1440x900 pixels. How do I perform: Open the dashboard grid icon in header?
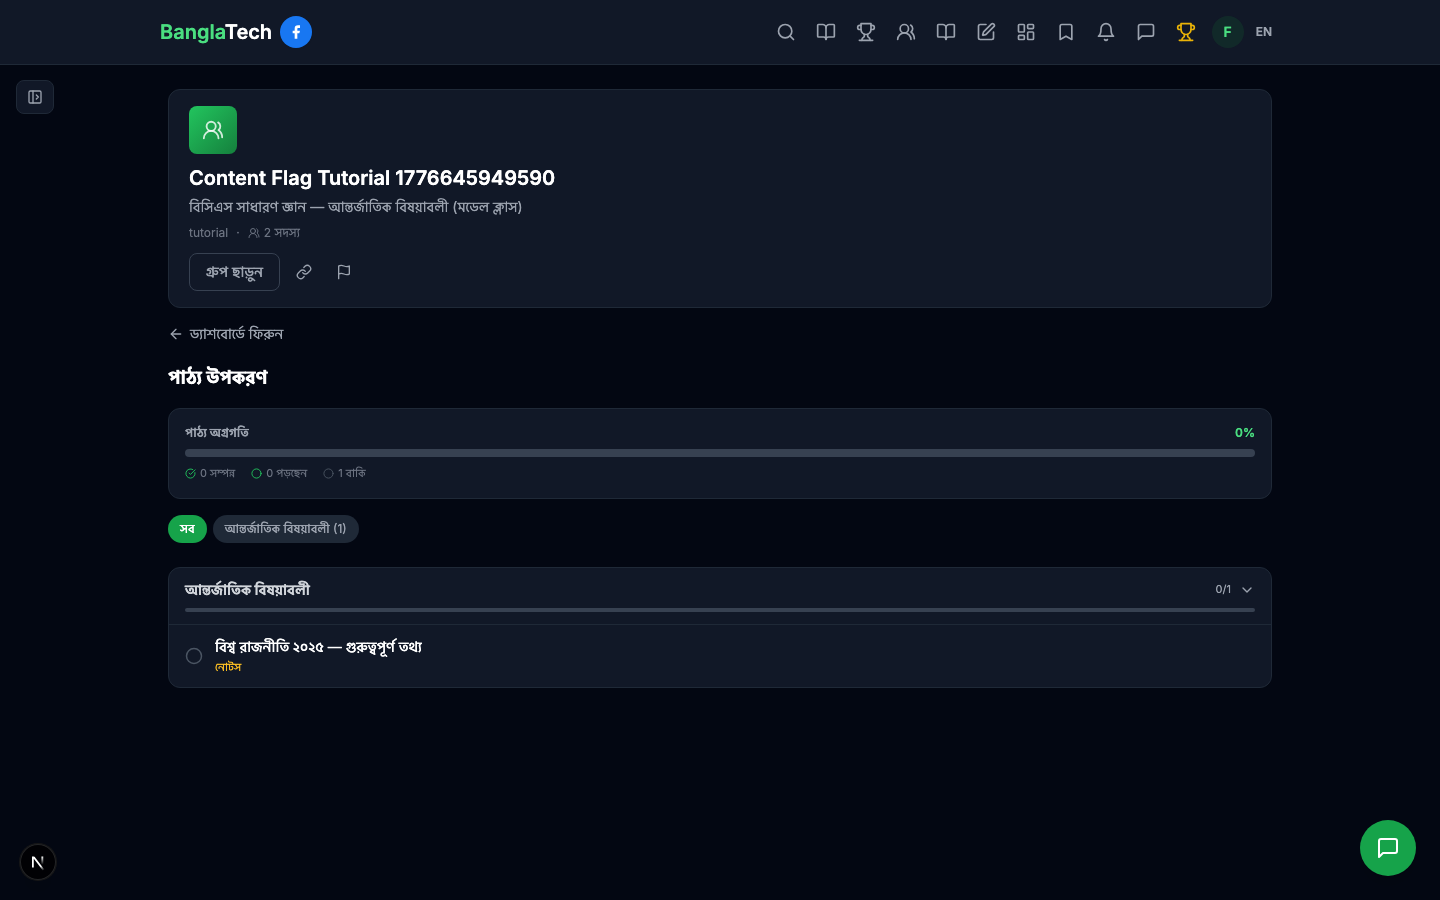click(x=1026, y=32)
